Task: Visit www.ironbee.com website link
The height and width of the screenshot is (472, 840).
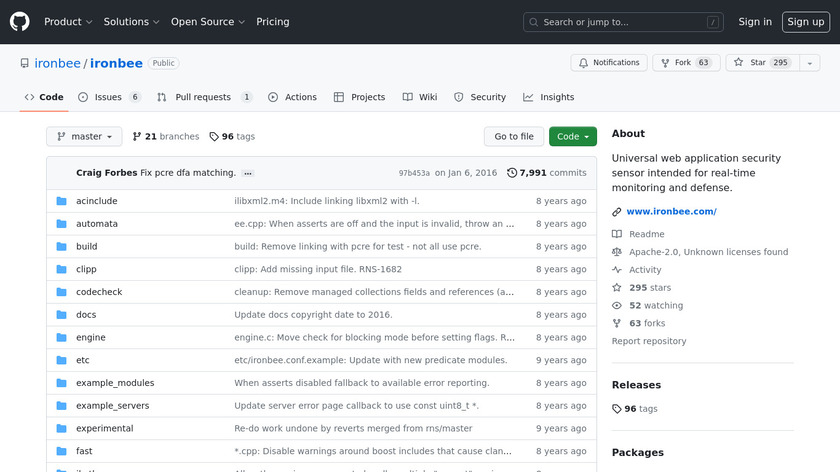Action: [x=671, y=212]
